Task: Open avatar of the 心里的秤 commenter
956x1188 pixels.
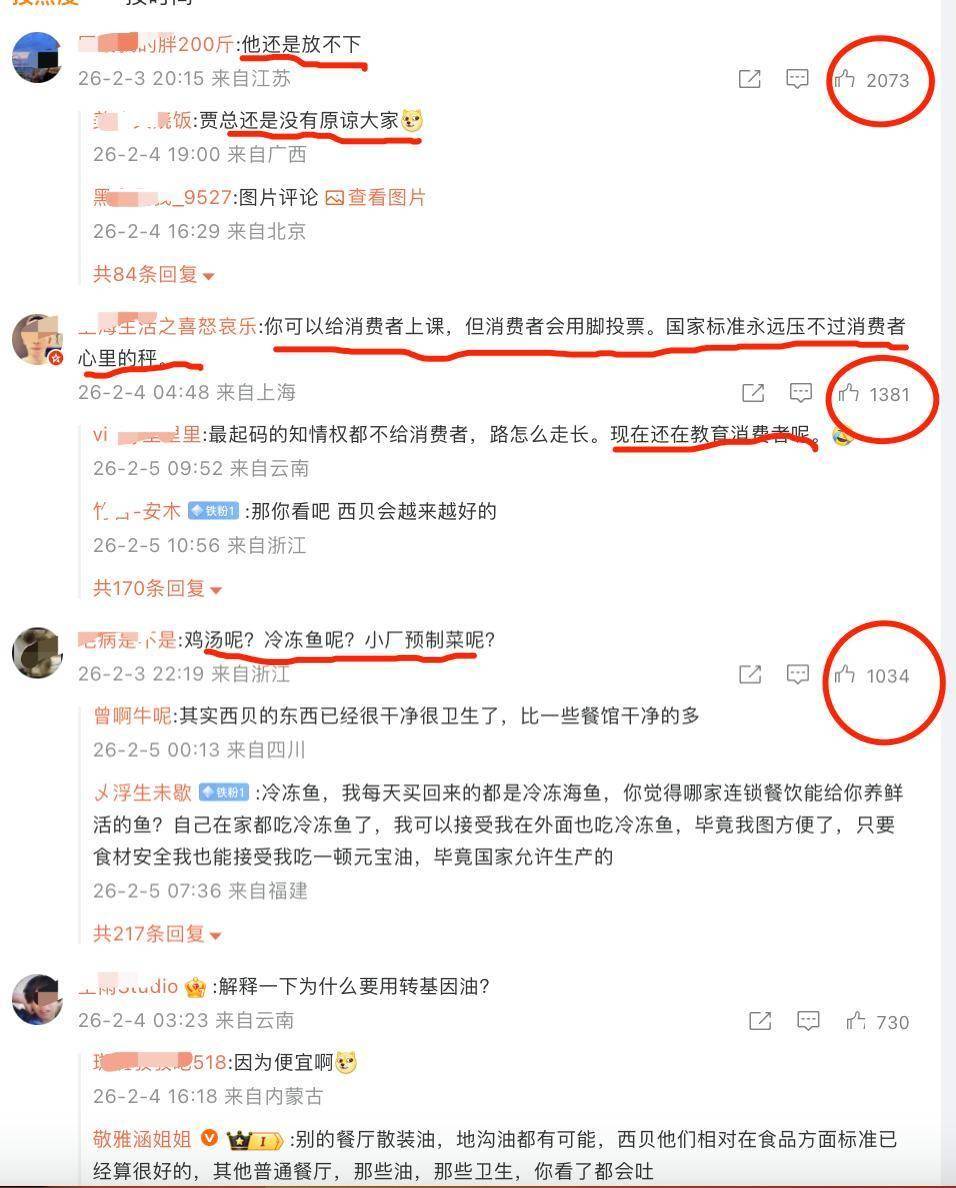Action: 37,339
